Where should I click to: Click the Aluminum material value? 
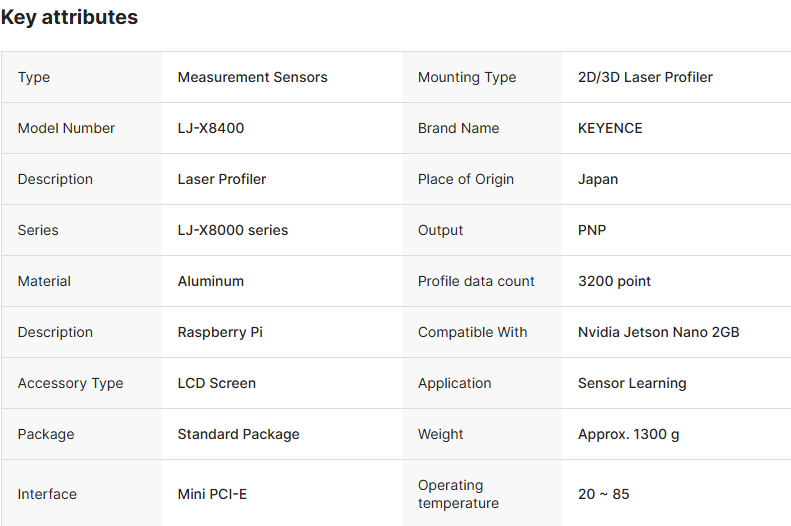pyautogui.click(x=211, y=281)
